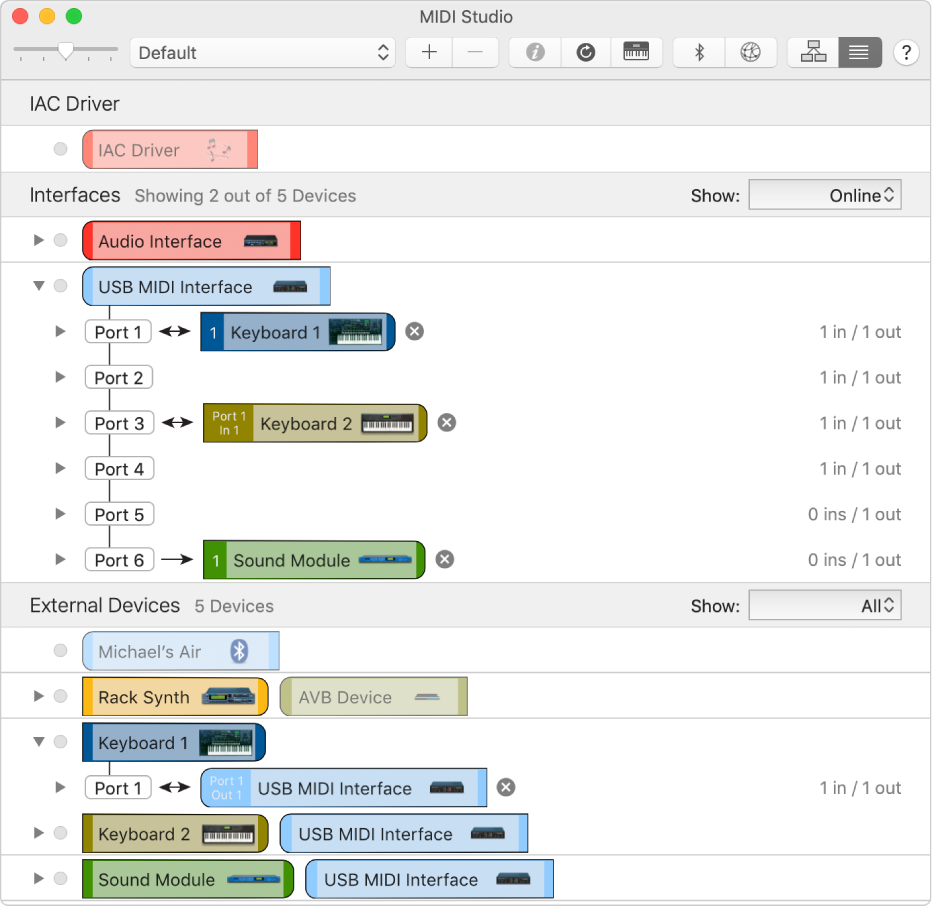The image size is (934, 907).
Task: Remove the Sound Module connection on Port 6
Action: pos(445,560)
